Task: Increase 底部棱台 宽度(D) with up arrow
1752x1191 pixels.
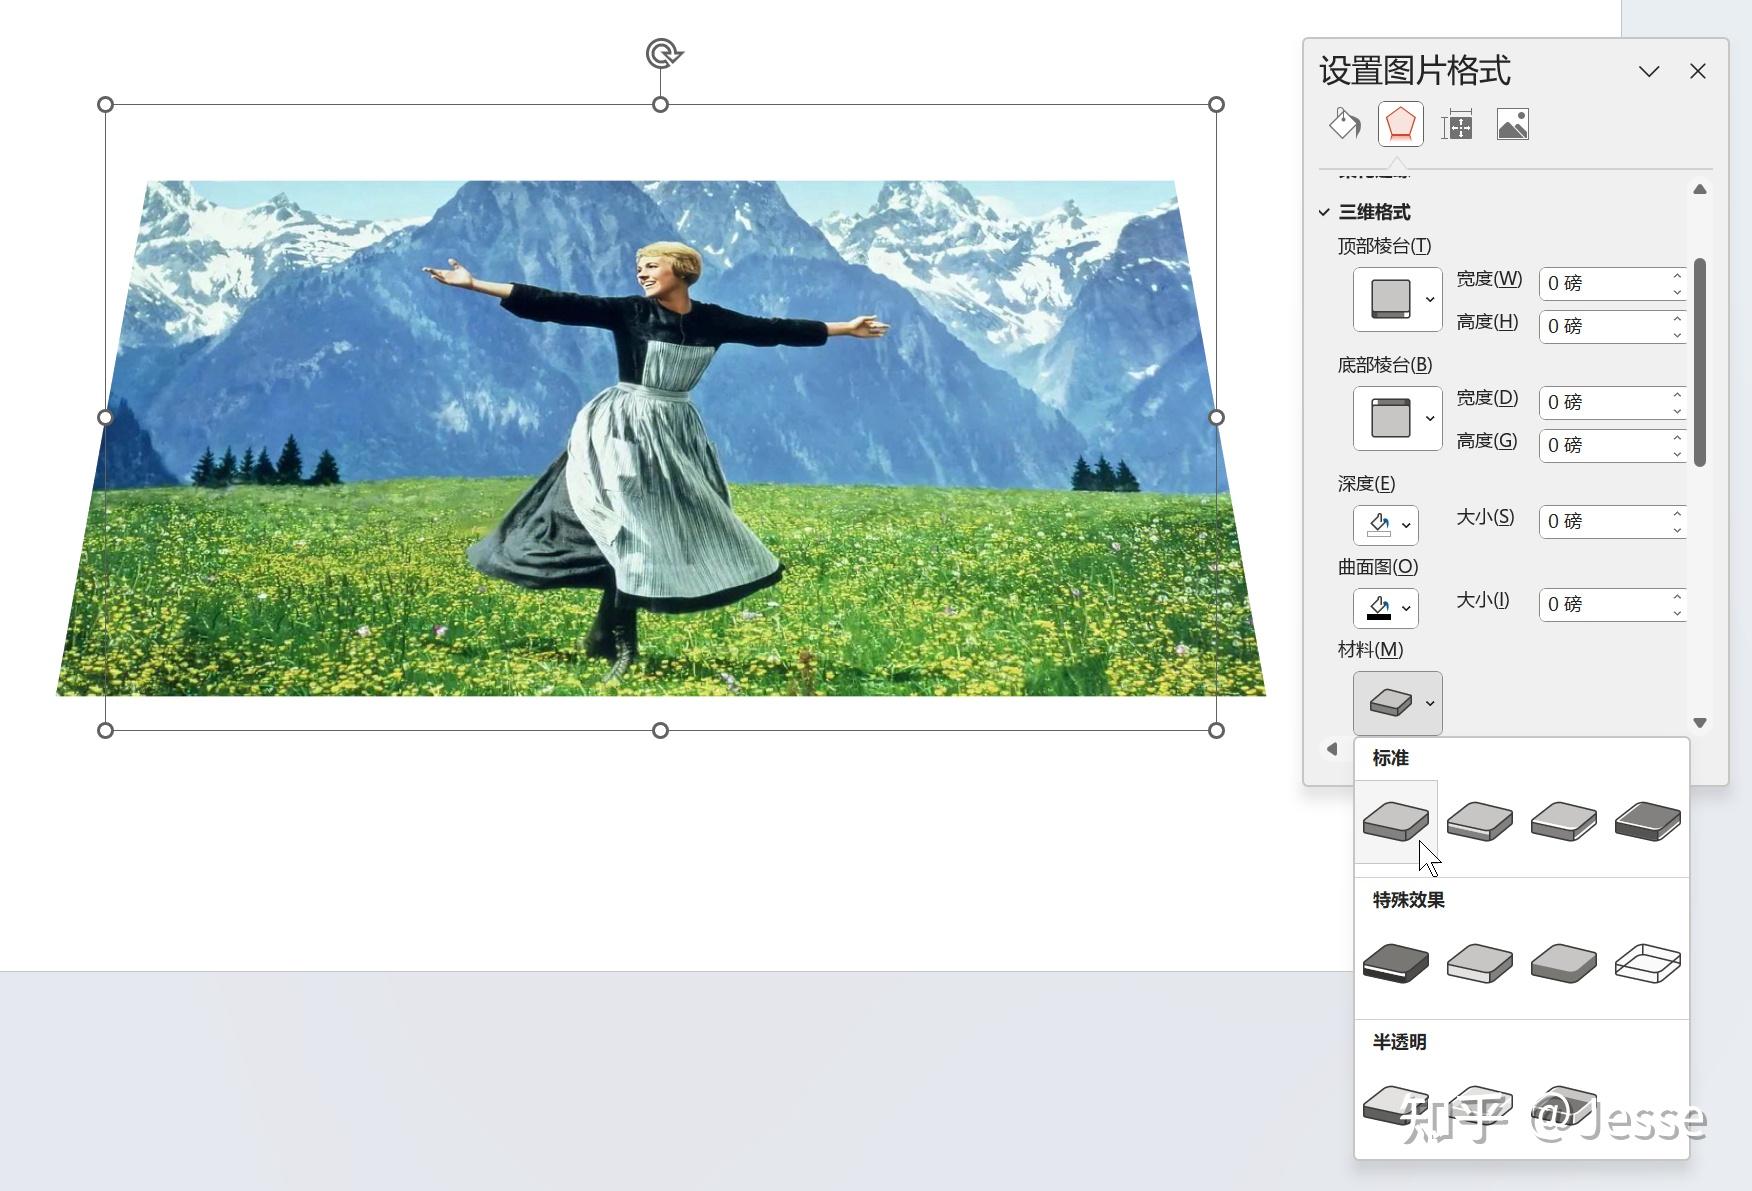Action: 1677,395
